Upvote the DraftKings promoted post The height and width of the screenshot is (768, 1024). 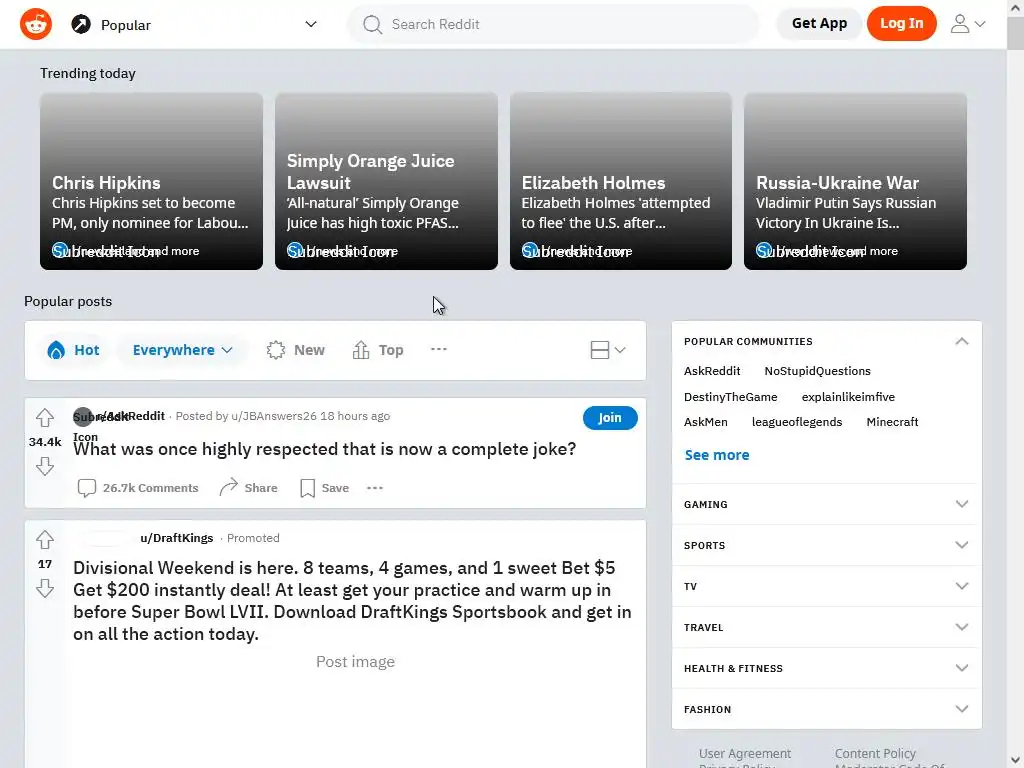tap(44, 540)
